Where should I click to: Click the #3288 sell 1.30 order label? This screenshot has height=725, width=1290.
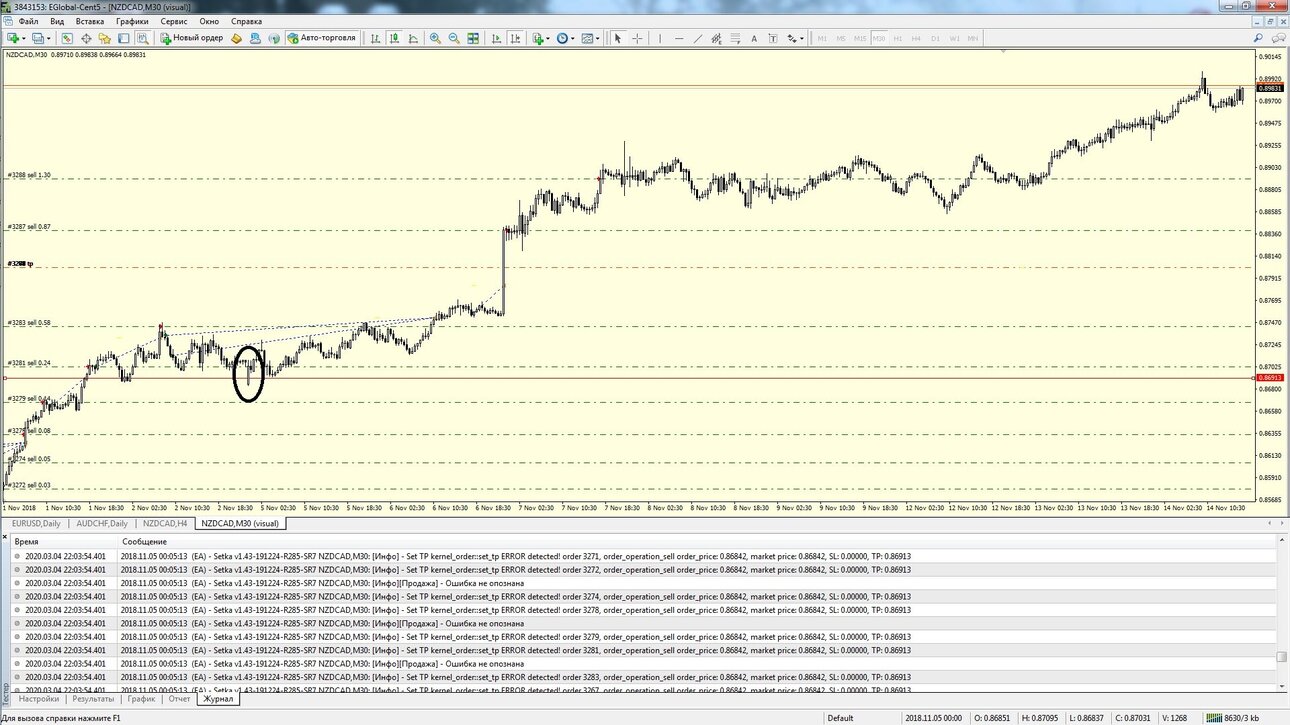[x=29, y=175]
